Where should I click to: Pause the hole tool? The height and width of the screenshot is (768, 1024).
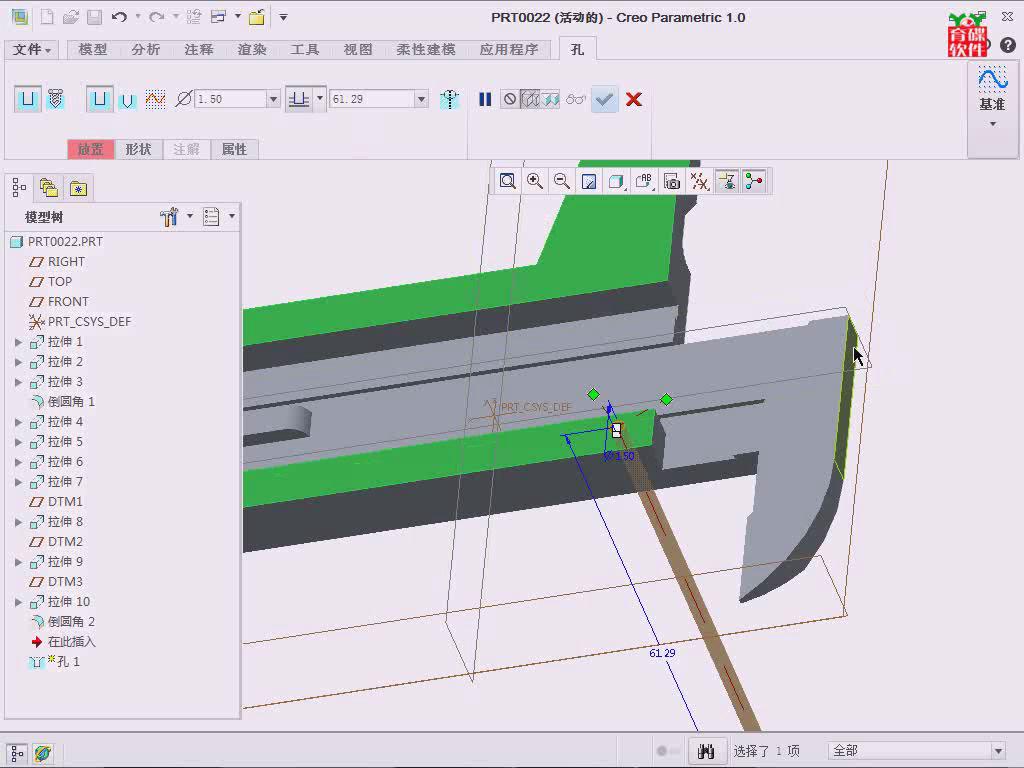[485, 99]
